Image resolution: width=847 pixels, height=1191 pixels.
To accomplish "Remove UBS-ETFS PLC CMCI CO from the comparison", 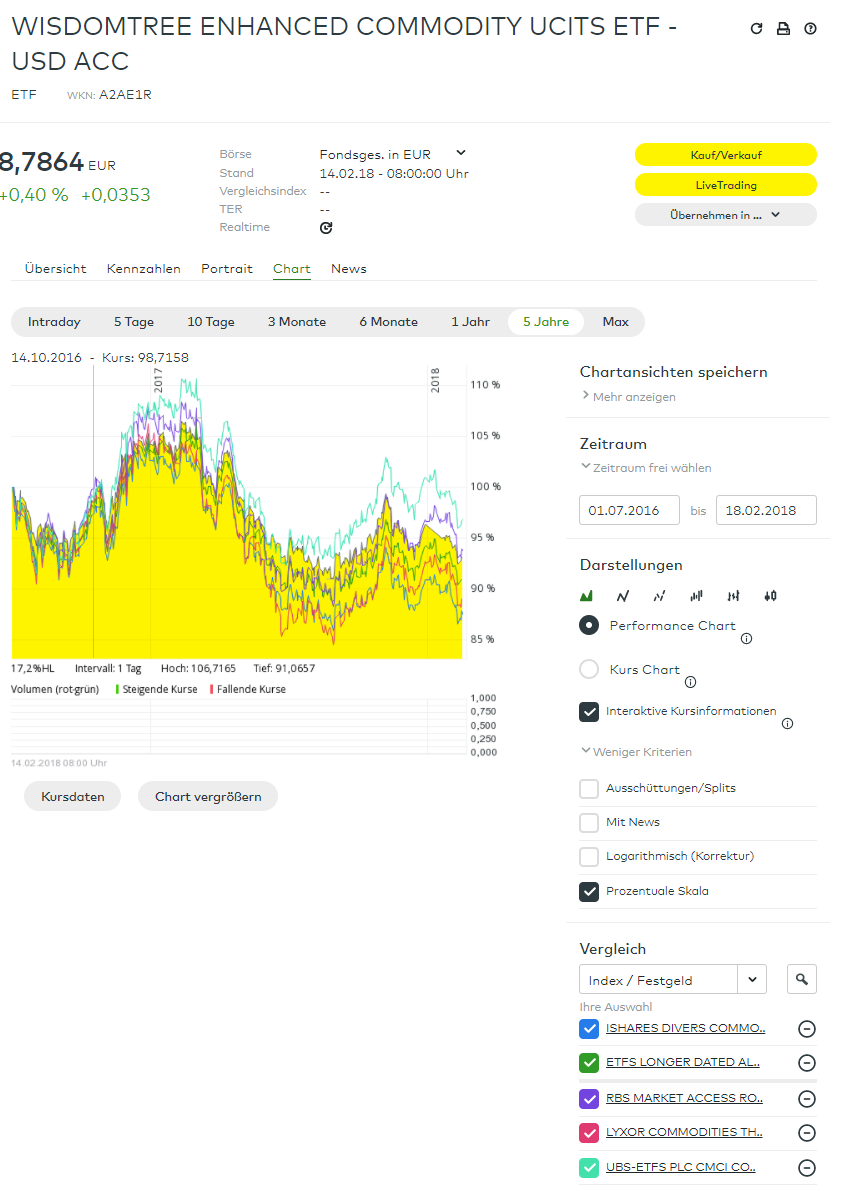I will (x=807, y=1168).
